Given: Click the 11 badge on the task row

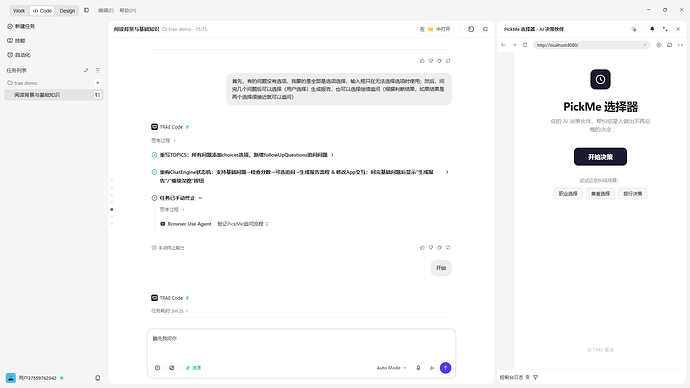Looking at the screenshot, I should tap(97, 95).
